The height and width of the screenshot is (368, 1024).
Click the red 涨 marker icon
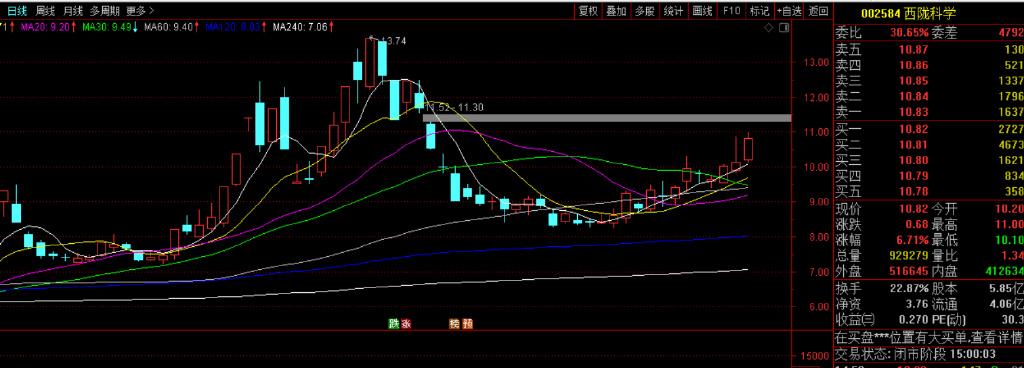coord(405,324)
